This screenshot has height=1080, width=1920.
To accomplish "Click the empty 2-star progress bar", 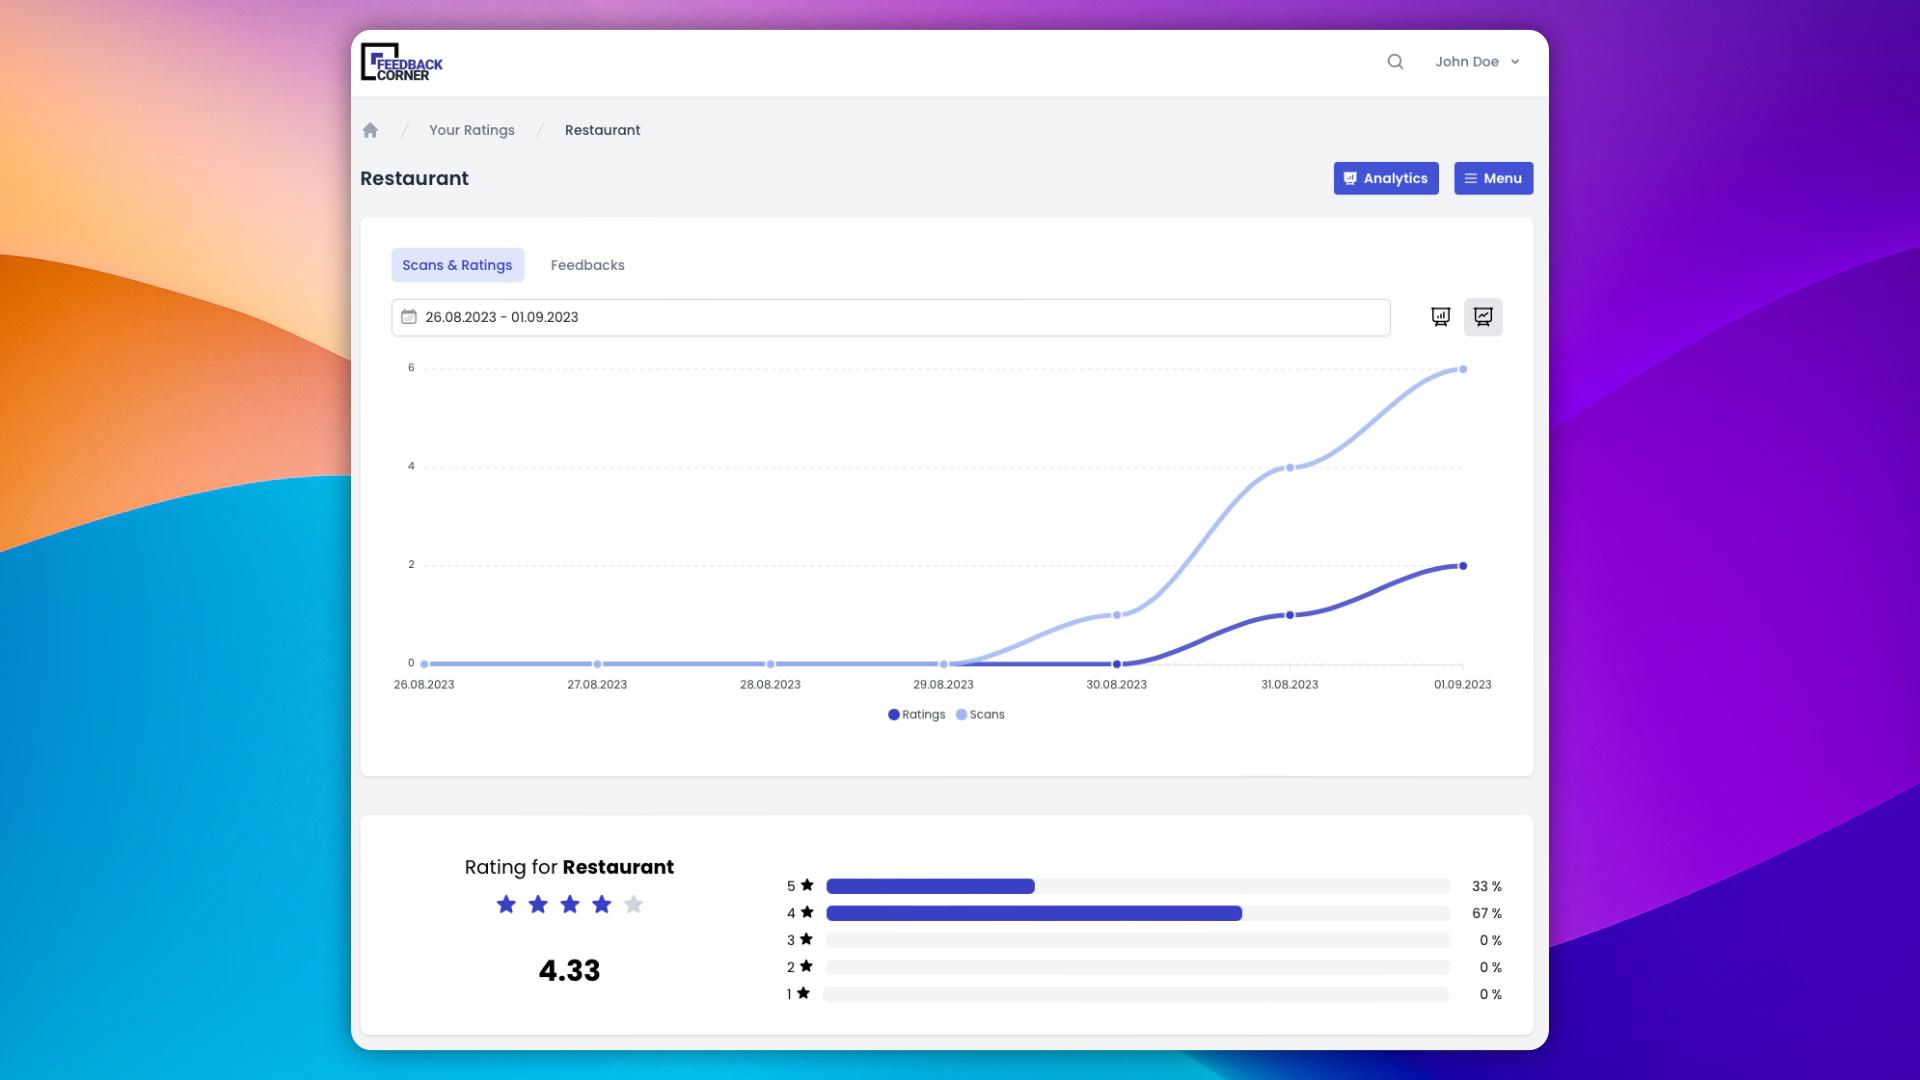I will point(1138,967).
